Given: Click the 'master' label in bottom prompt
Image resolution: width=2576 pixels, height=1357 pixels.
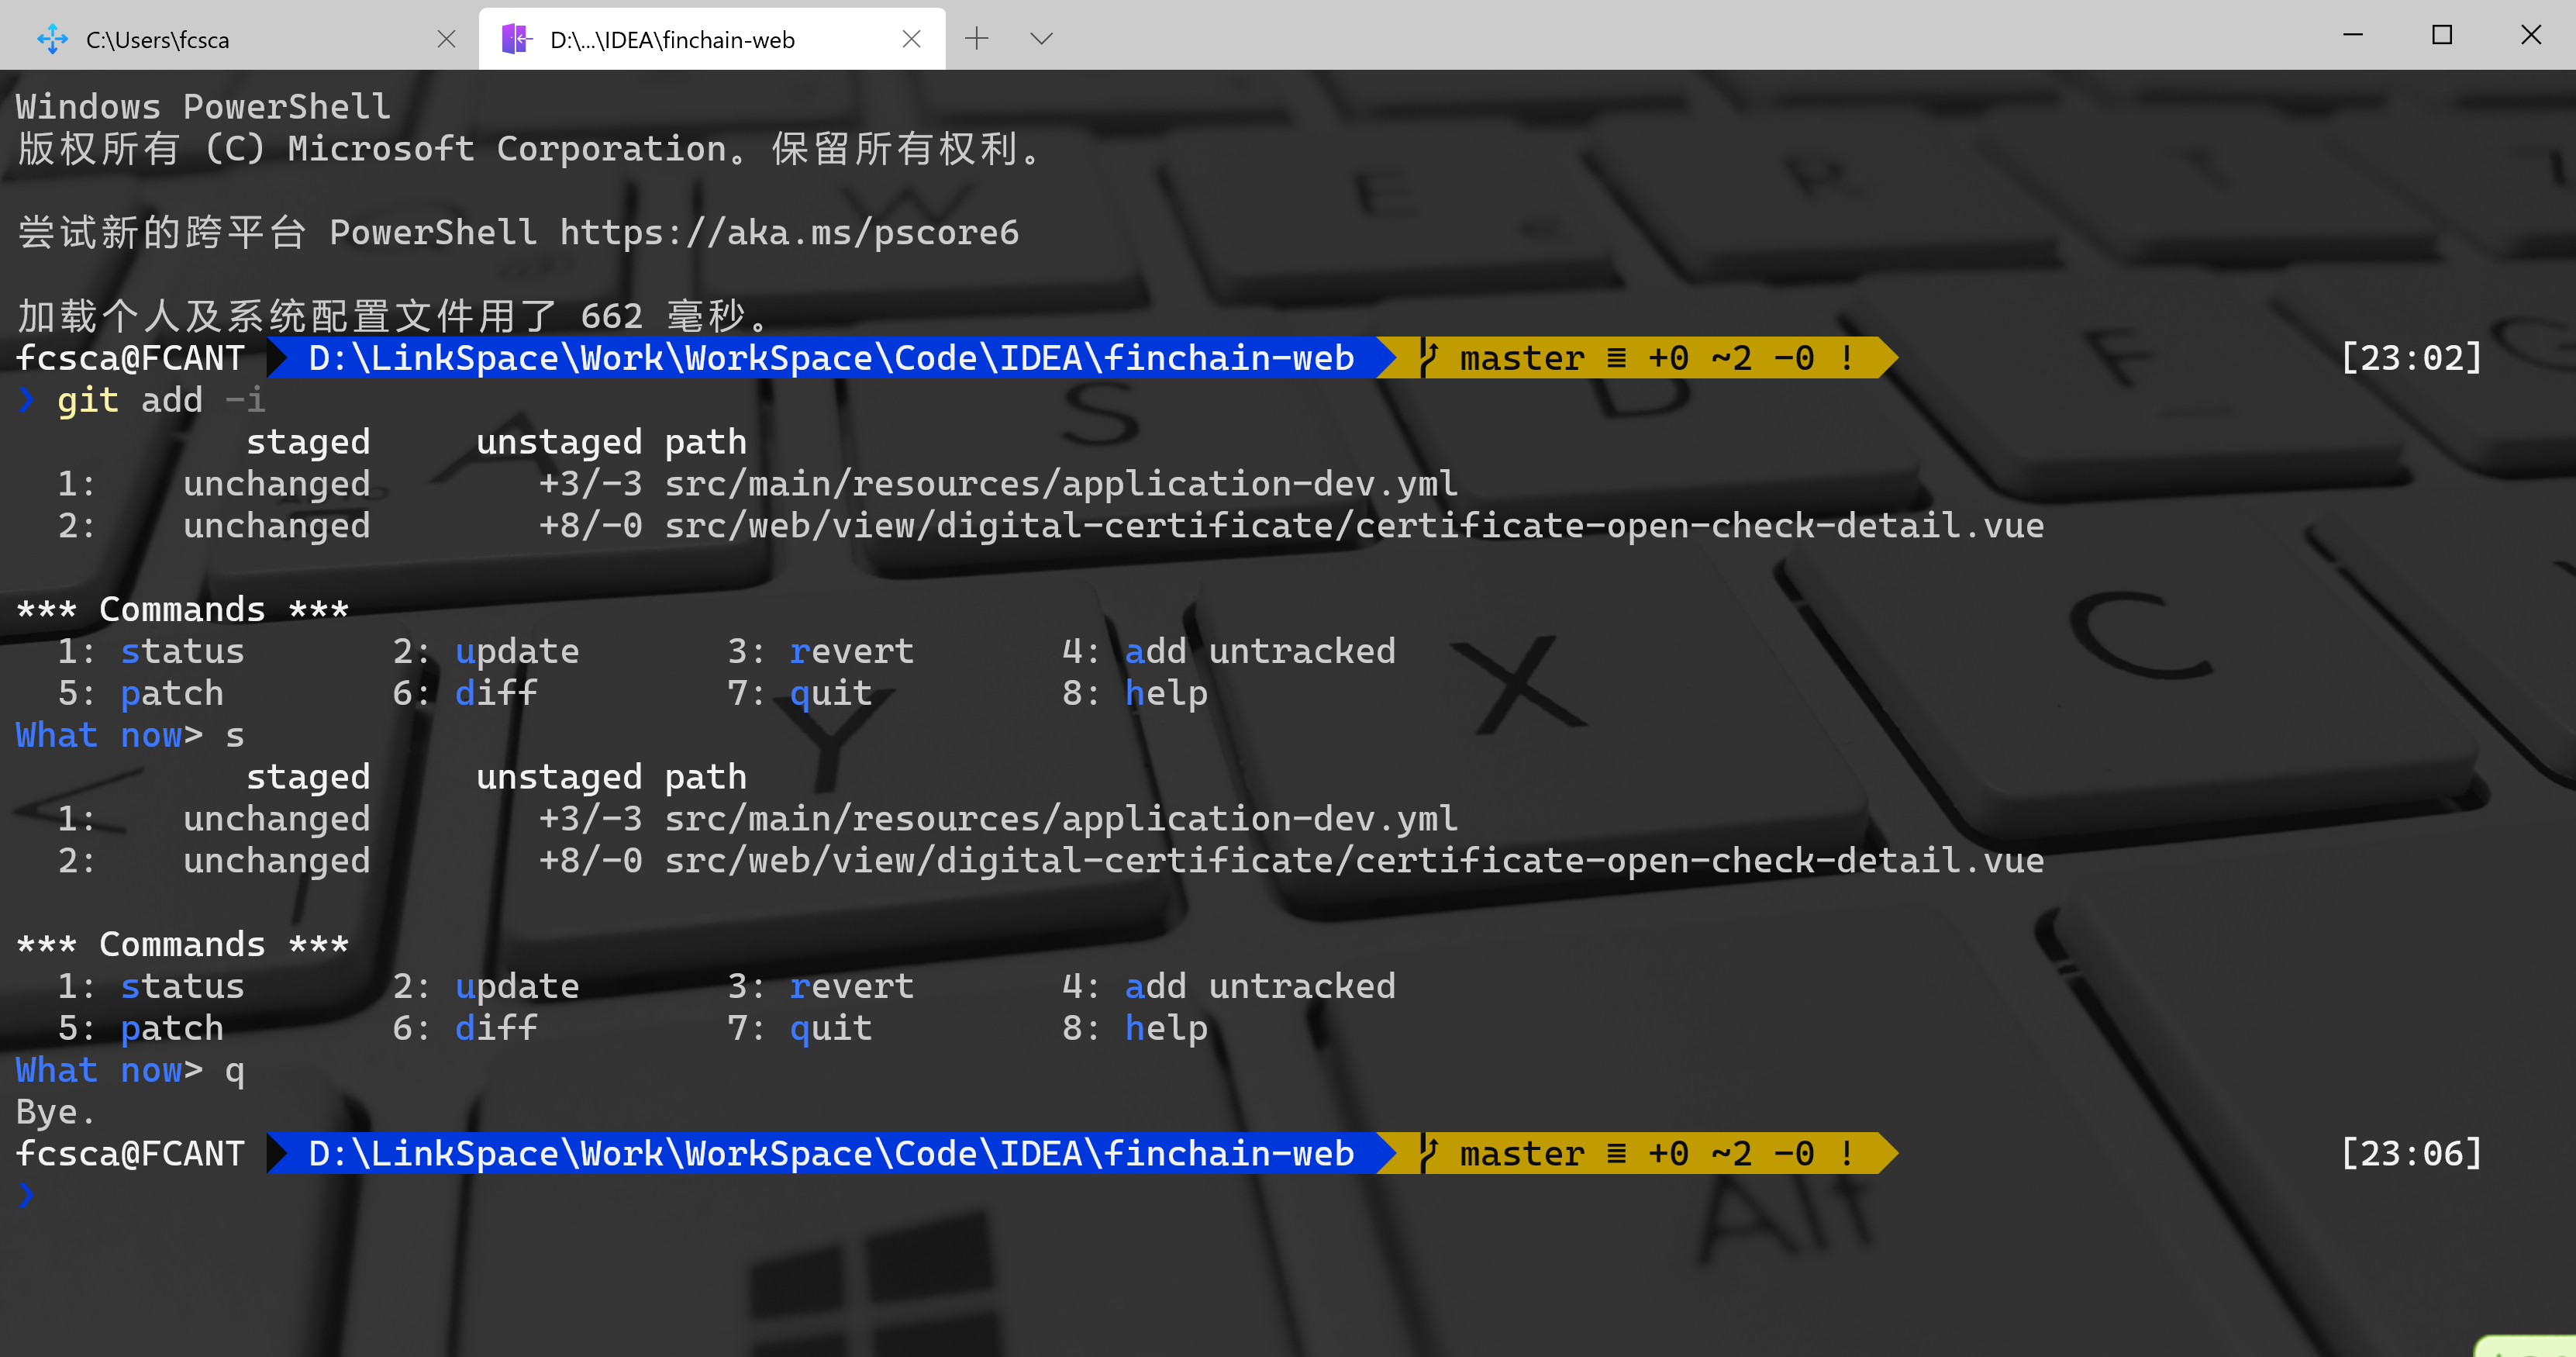Looking at the screenshot, I should coord(1521,1153).
